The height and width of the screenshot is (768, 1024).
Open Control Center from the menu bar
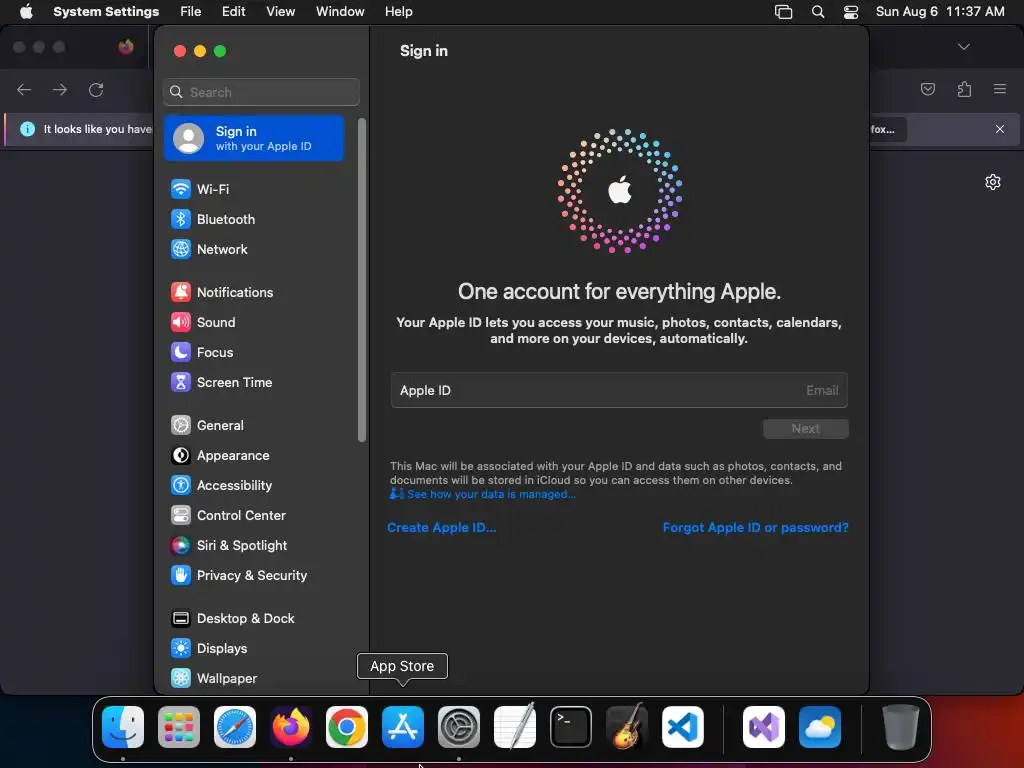(x=851, y=12)
